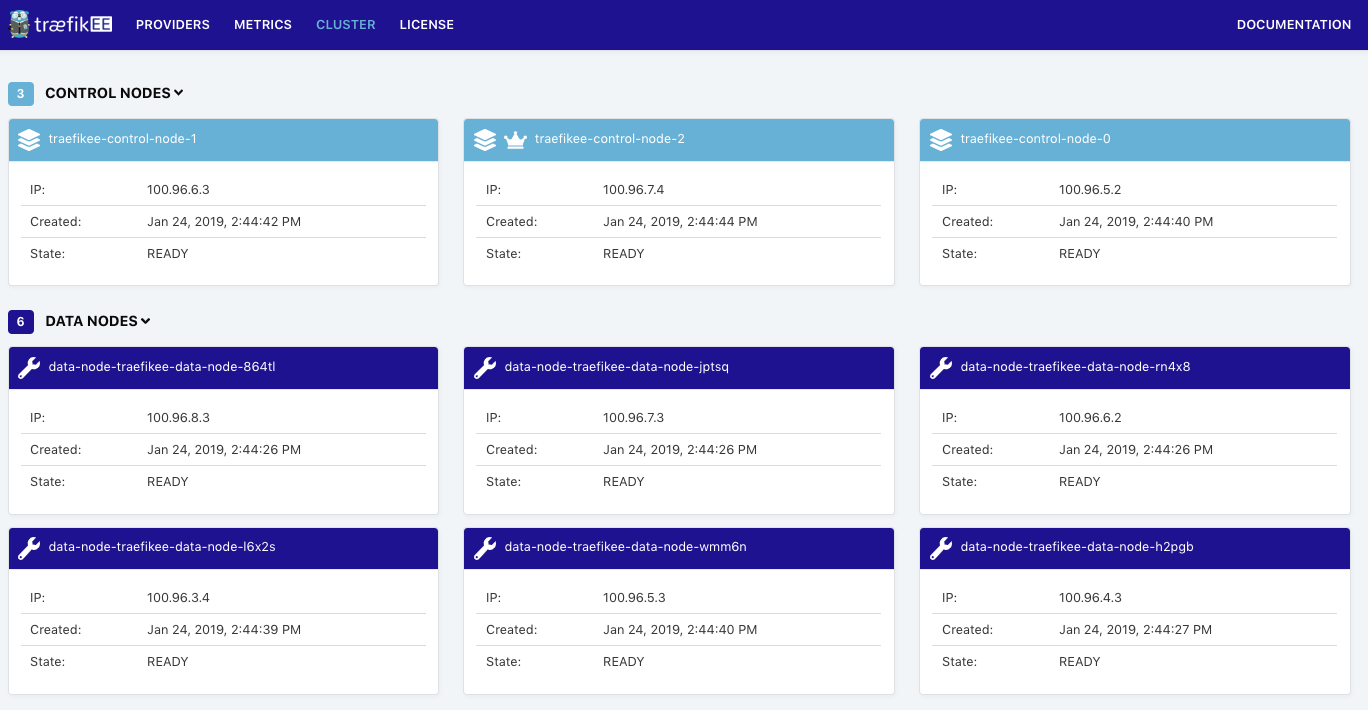Click the wrench icon on data-node-864tl
1368x710 pixels.
pos(29,368)
